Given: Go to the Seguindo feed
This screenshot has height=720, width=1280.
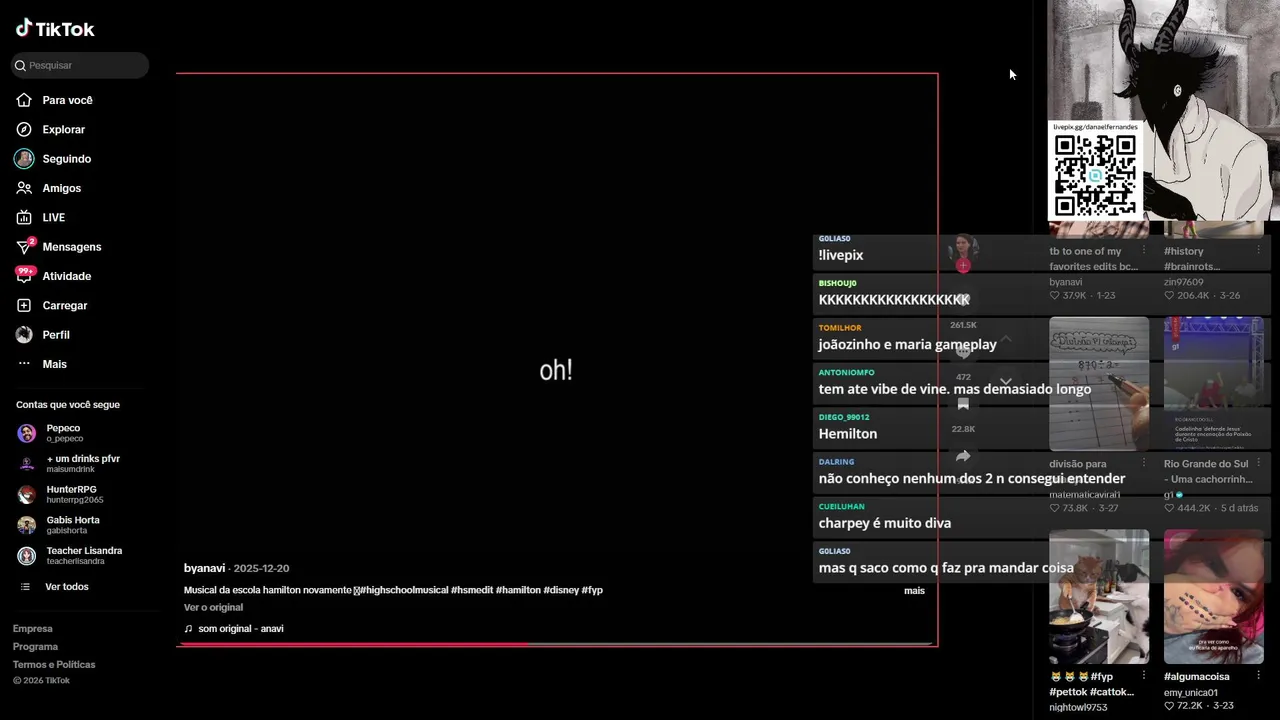Looking at the screenshot, I should [x=67, y=159].
